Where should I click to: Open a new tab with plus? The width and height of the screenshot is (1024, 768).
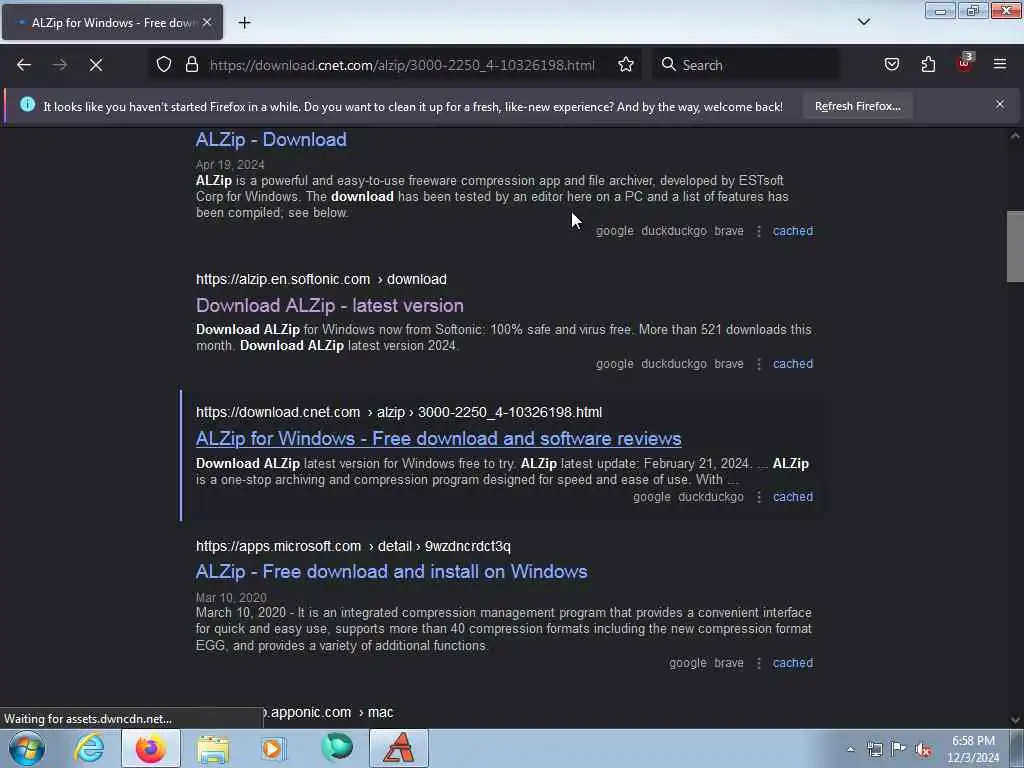[244, 23]
